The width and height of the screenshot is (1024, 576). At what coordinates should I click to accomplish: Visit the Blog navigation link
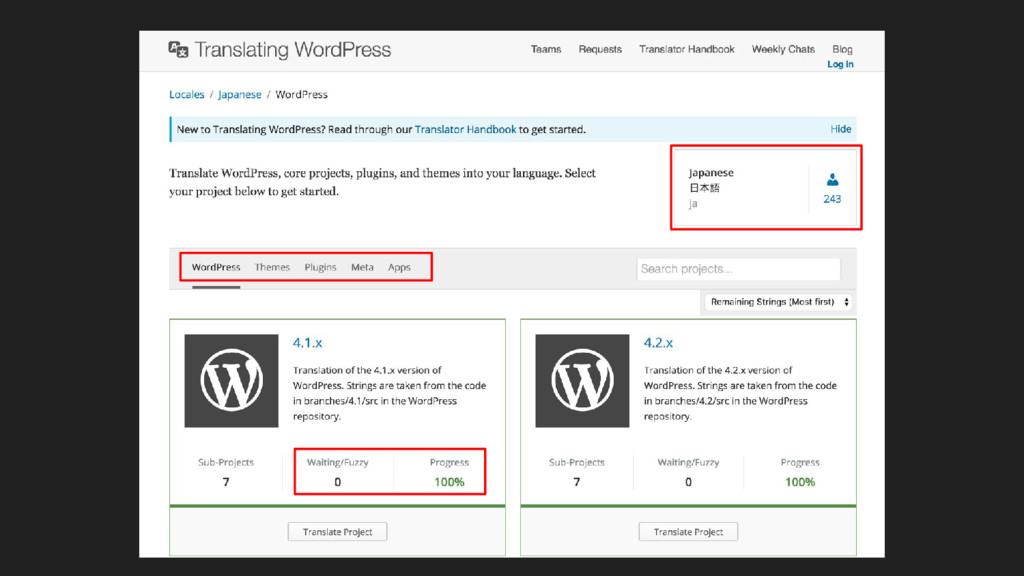click(x=842, y=49)
